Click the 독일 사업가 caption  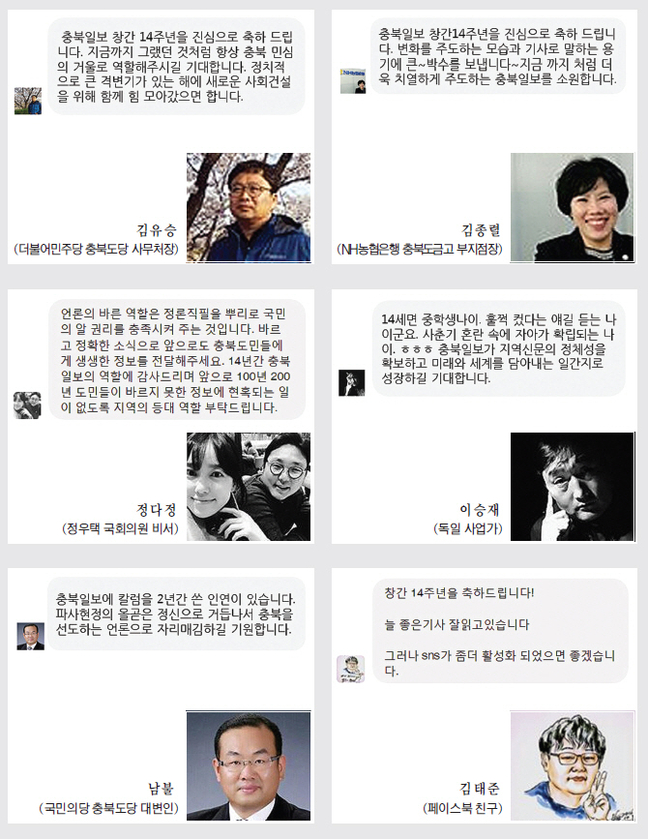point(468,529)
